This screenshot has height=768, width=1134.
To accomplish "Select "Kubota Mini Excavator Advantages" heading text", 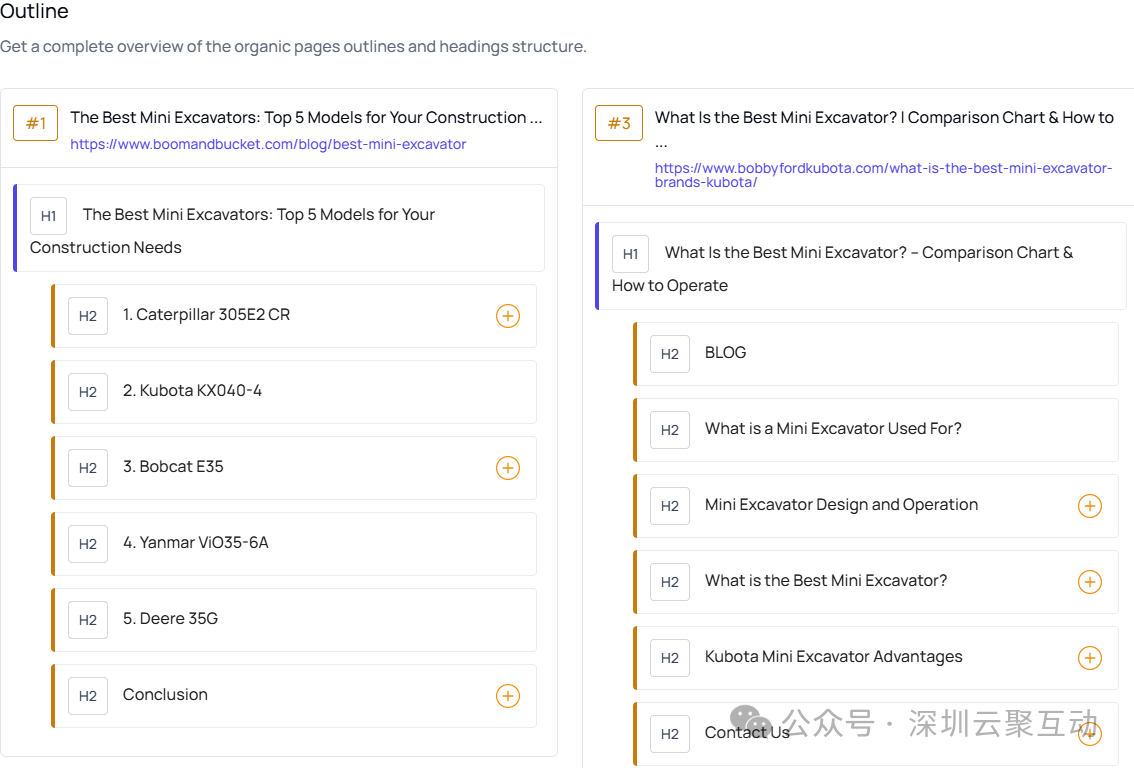I will coord(833,656).
